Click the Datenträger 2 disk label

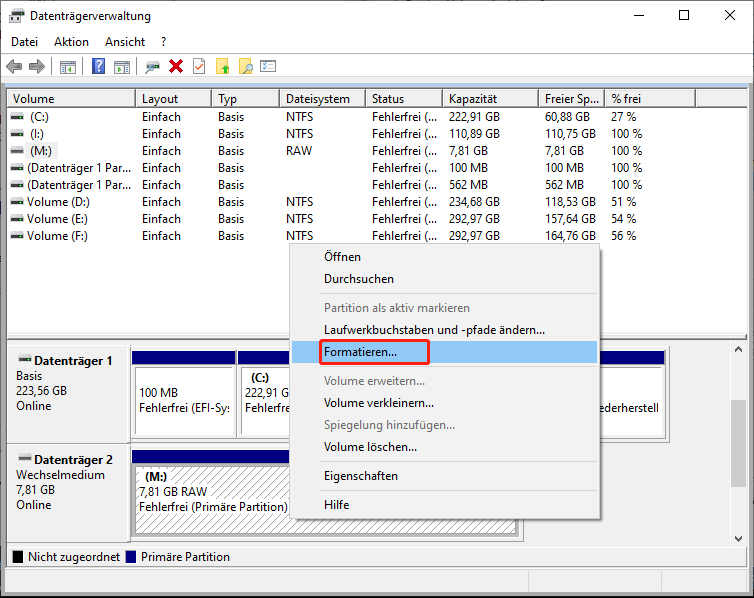coord(74,459)
